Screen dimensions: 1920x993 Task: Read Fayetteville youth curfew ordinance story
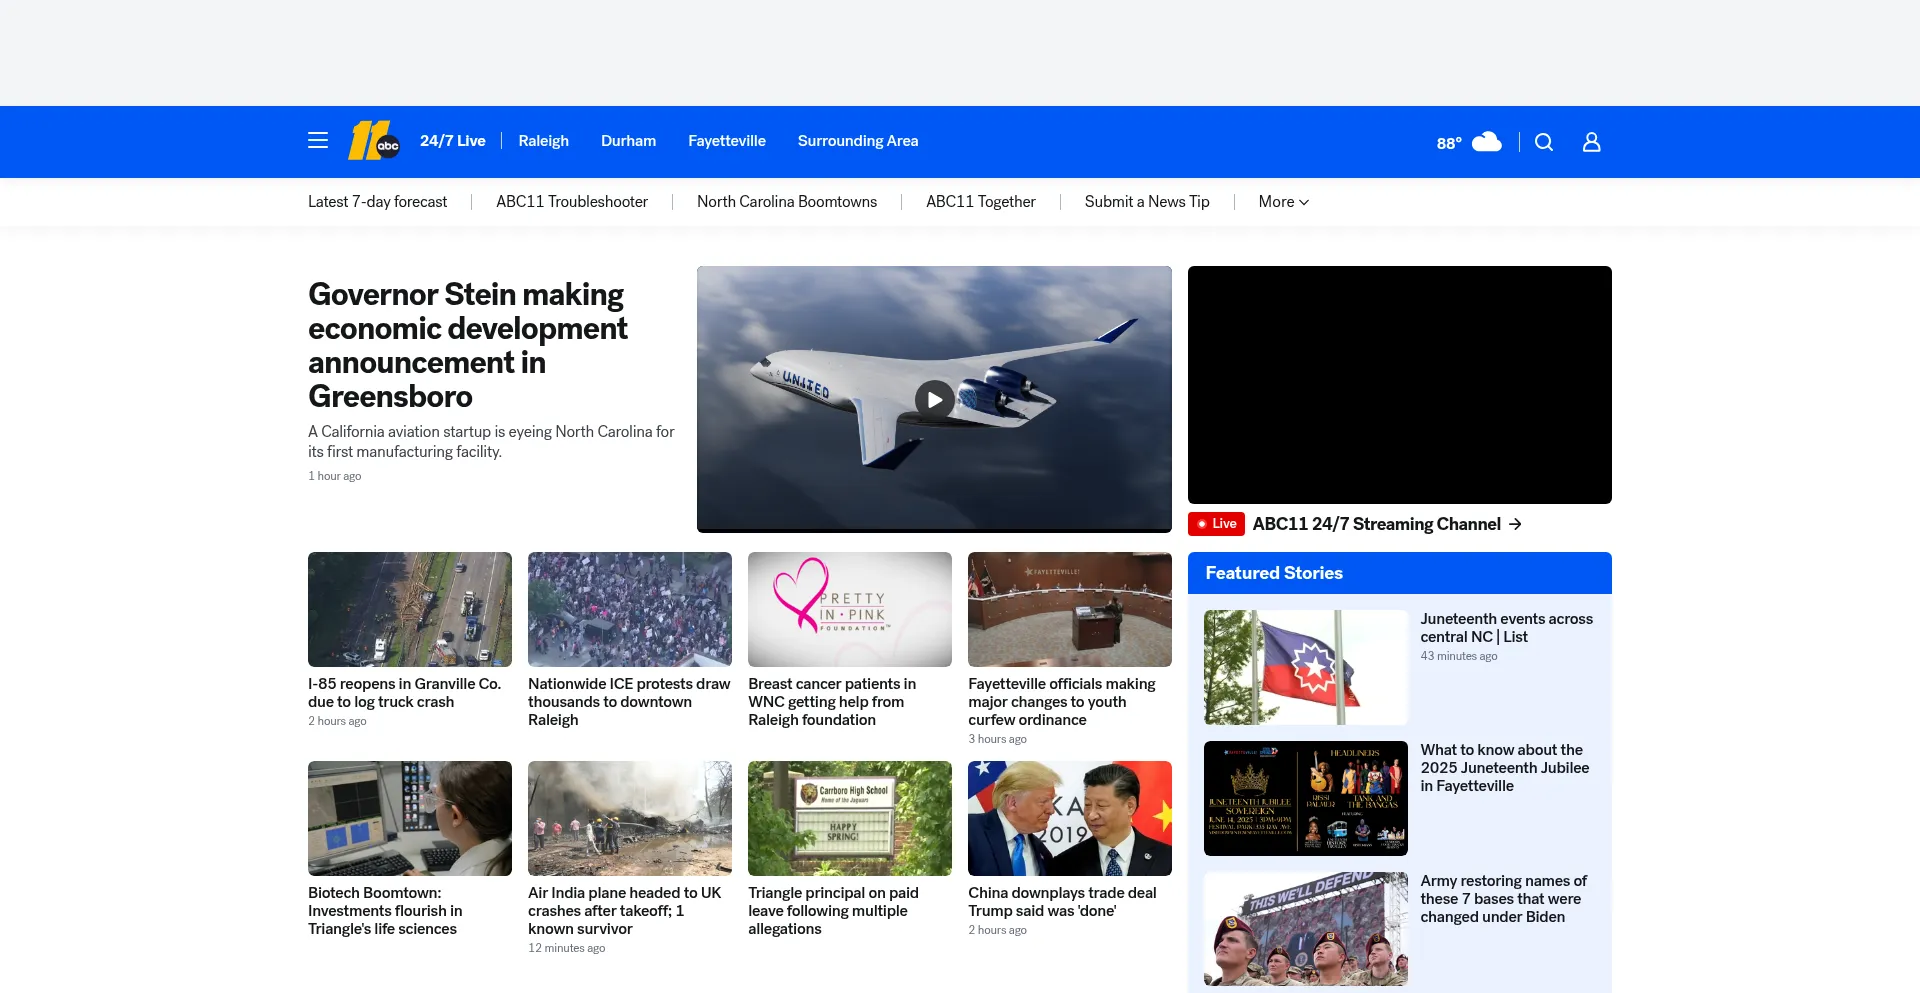pos(1062,702)
